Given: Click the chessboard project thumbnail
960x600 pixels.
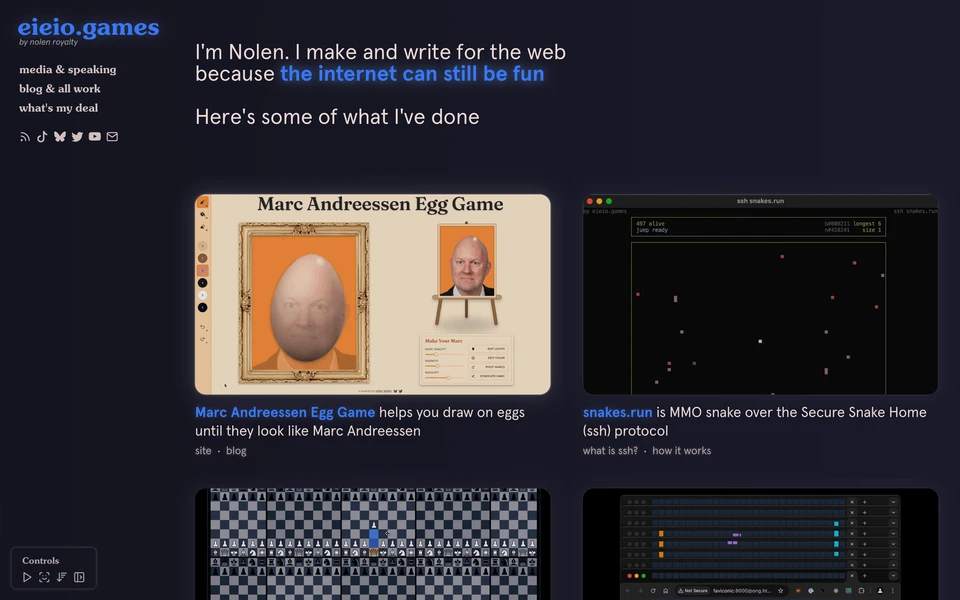Looking at the screenshot, I should 372,544.
